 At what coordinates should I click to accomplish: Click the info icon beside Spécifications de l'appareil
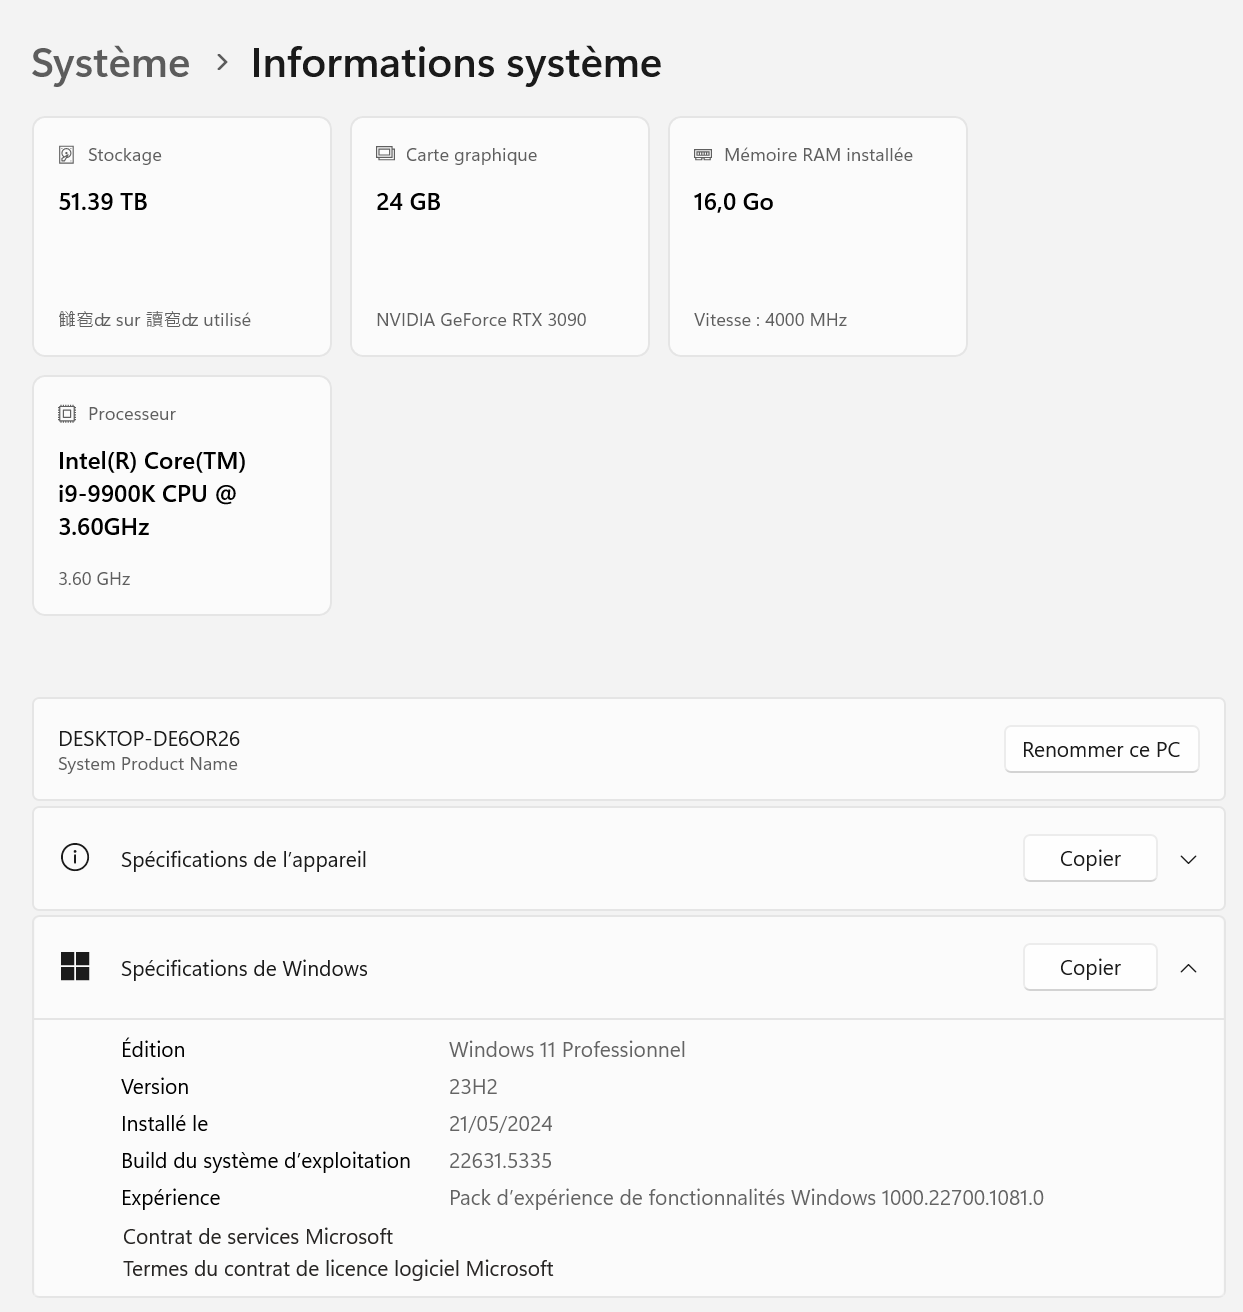click(x=75, y=858)
